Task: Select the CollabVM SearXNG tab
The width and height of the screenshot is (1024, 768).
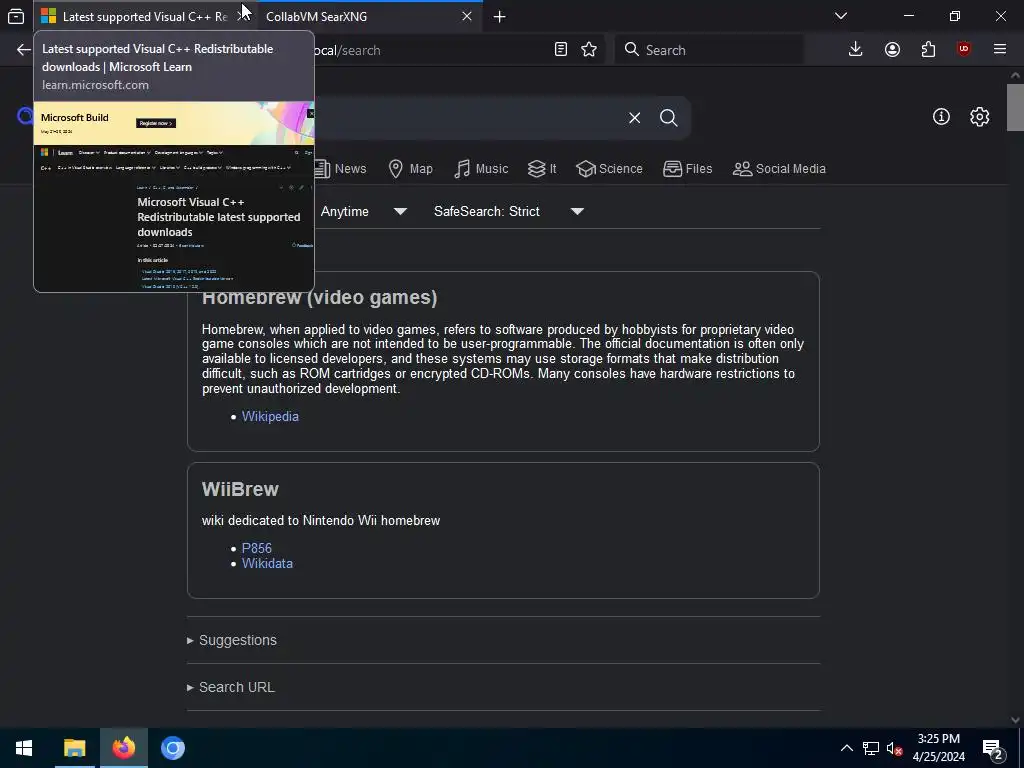Action: [369, 16]
